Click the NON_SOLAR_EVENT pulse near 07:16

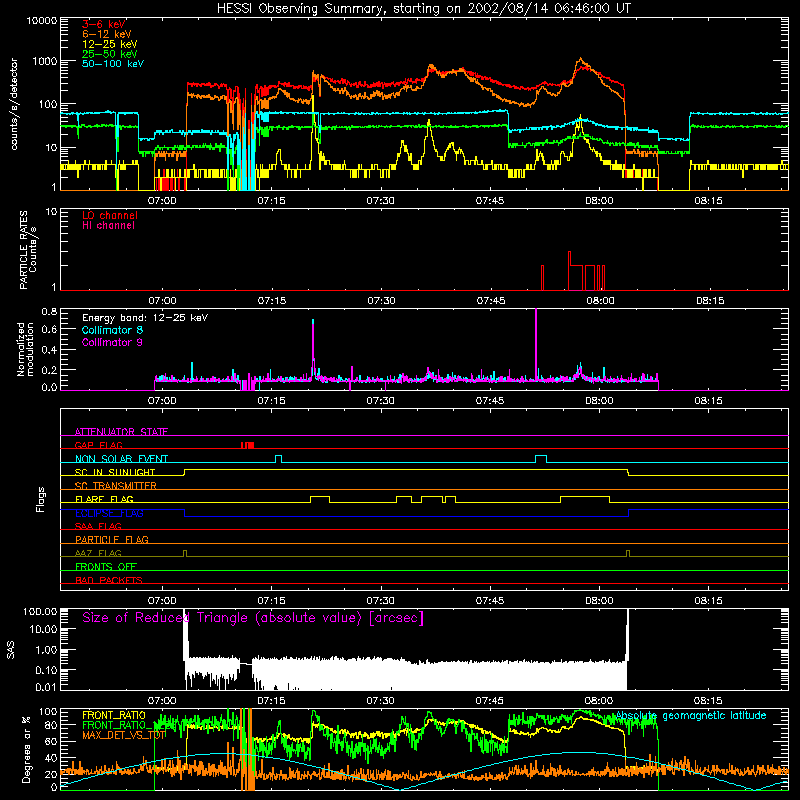pyautogui.click(x=279, y=459)
